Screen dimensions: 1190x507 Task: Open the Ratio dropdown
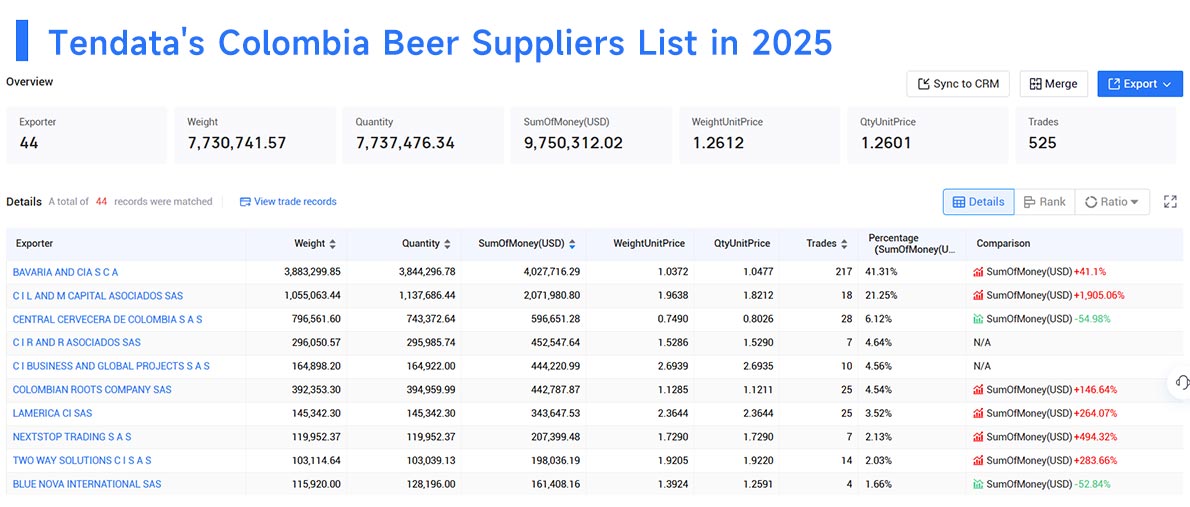point(1112,202)
